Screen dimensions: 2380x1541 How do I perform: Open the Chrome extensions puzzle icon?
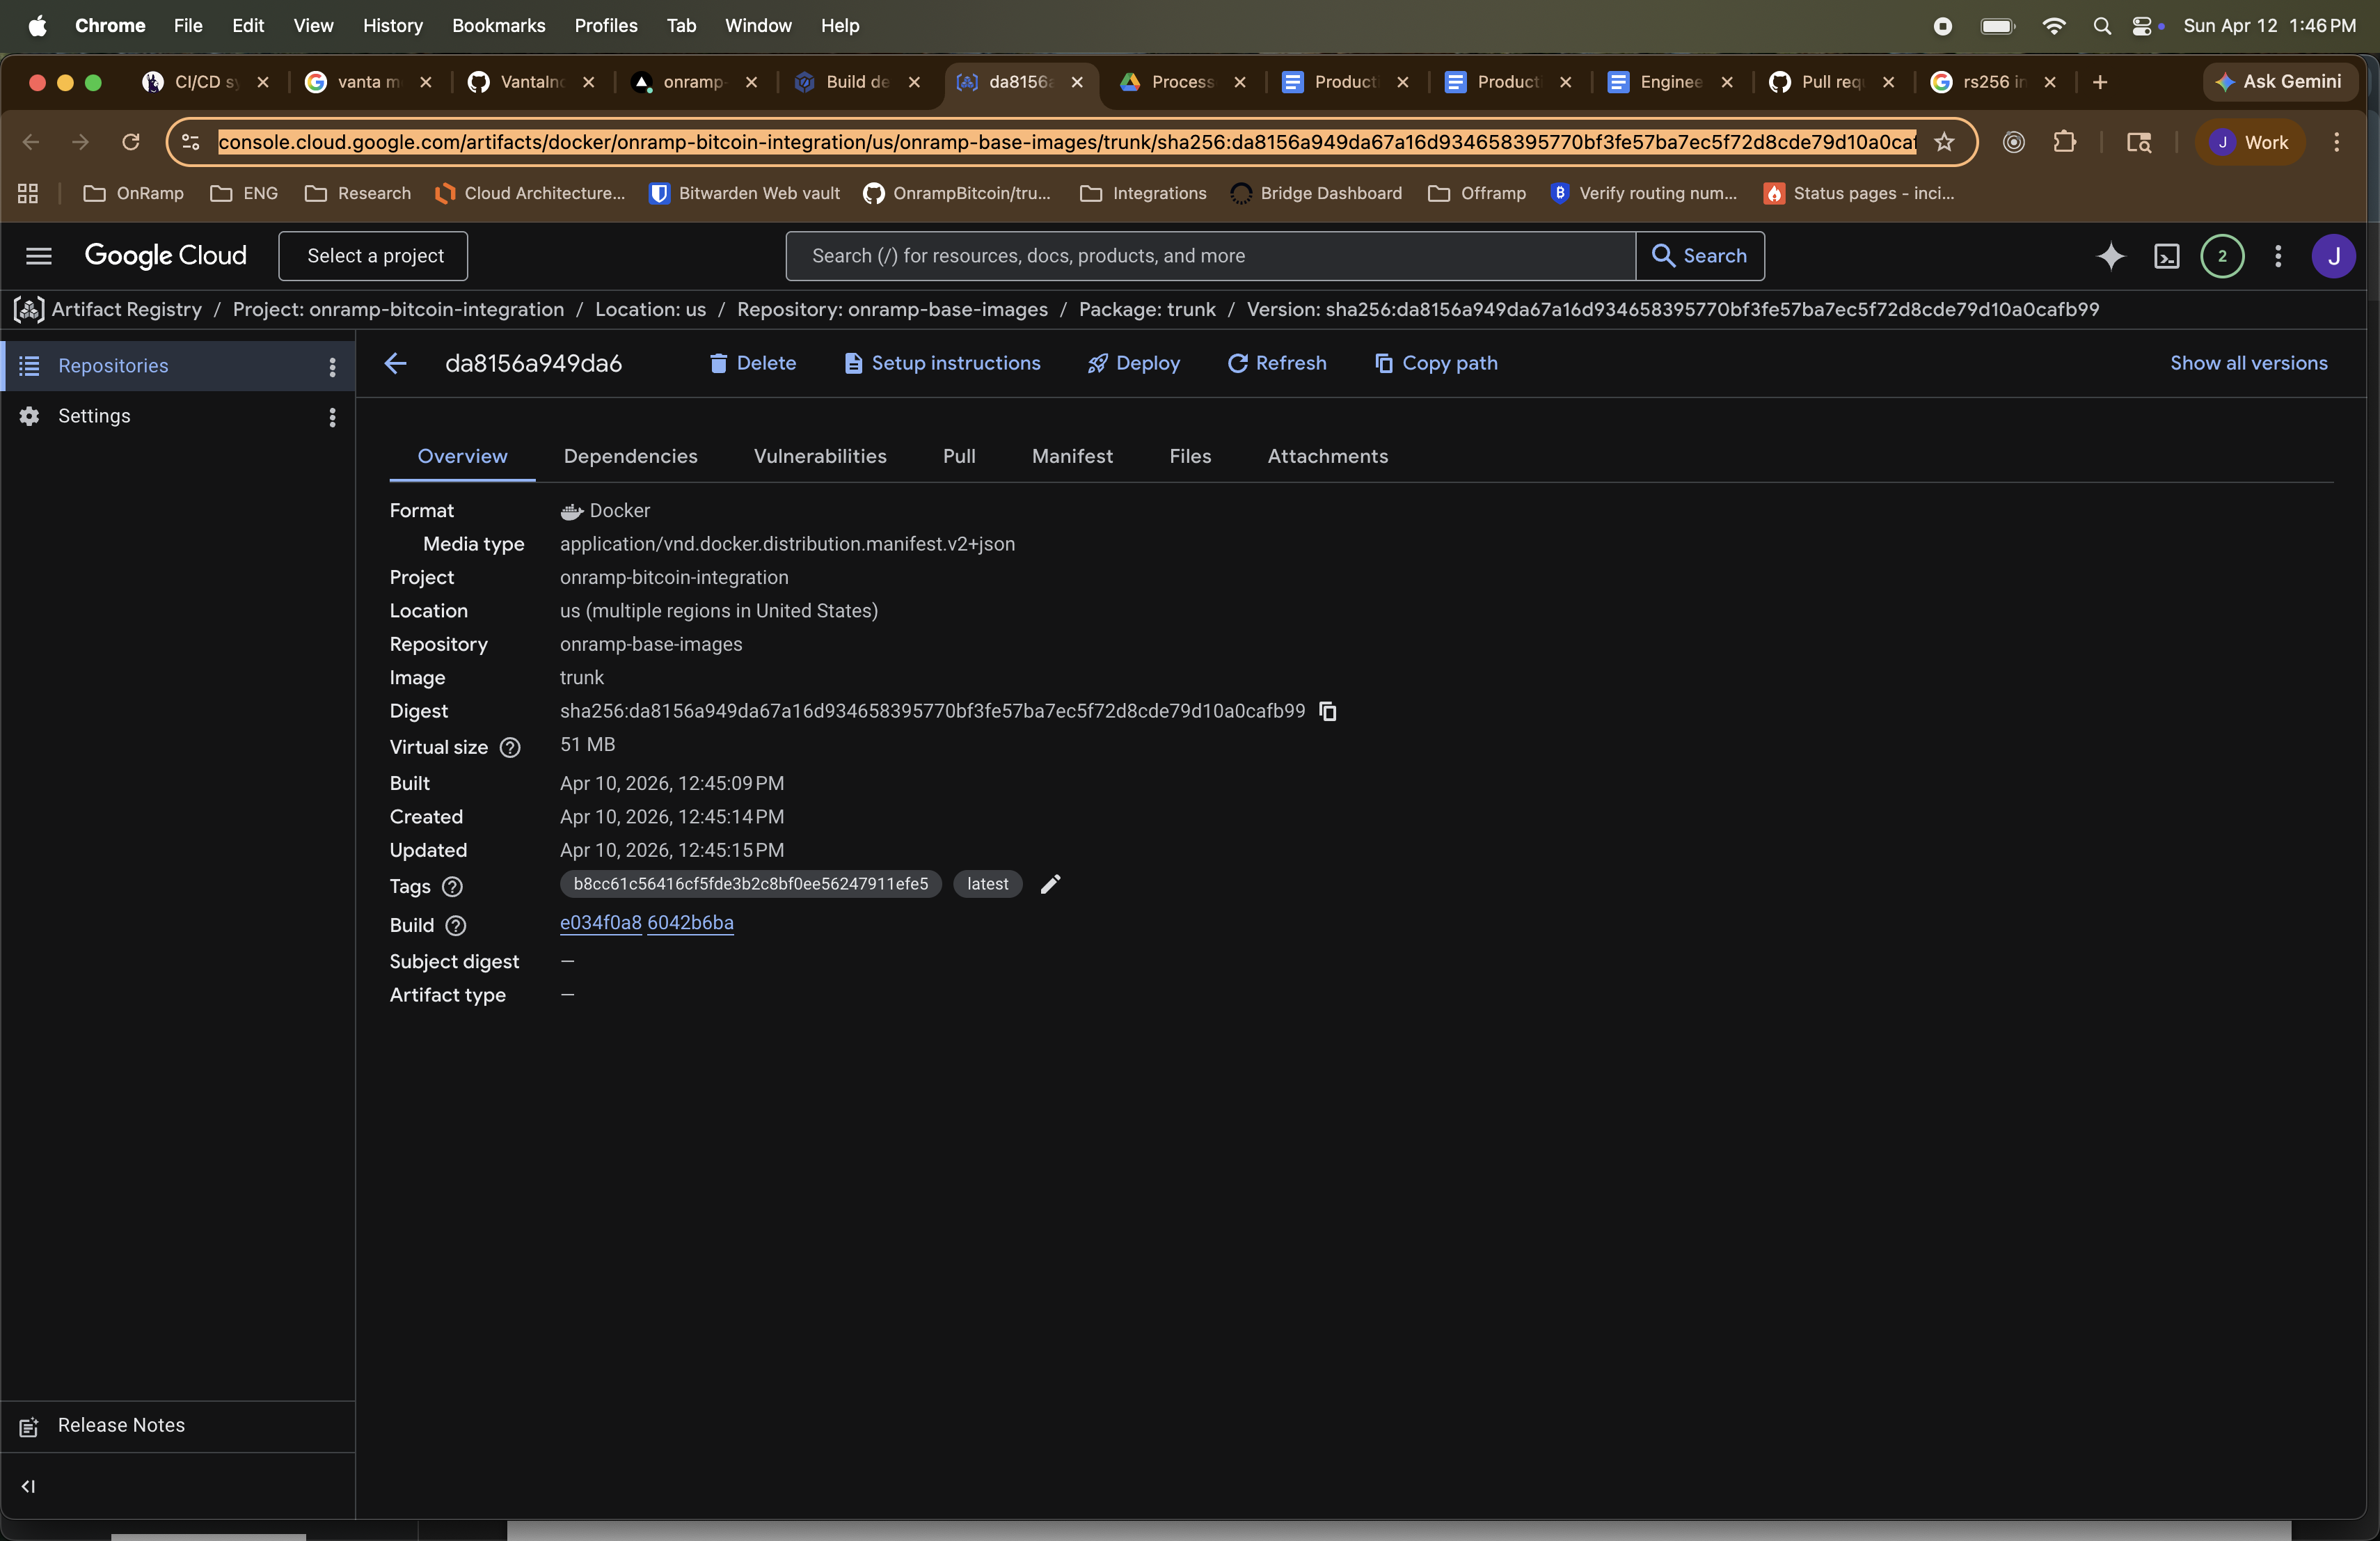click(x=2066, y=142)
